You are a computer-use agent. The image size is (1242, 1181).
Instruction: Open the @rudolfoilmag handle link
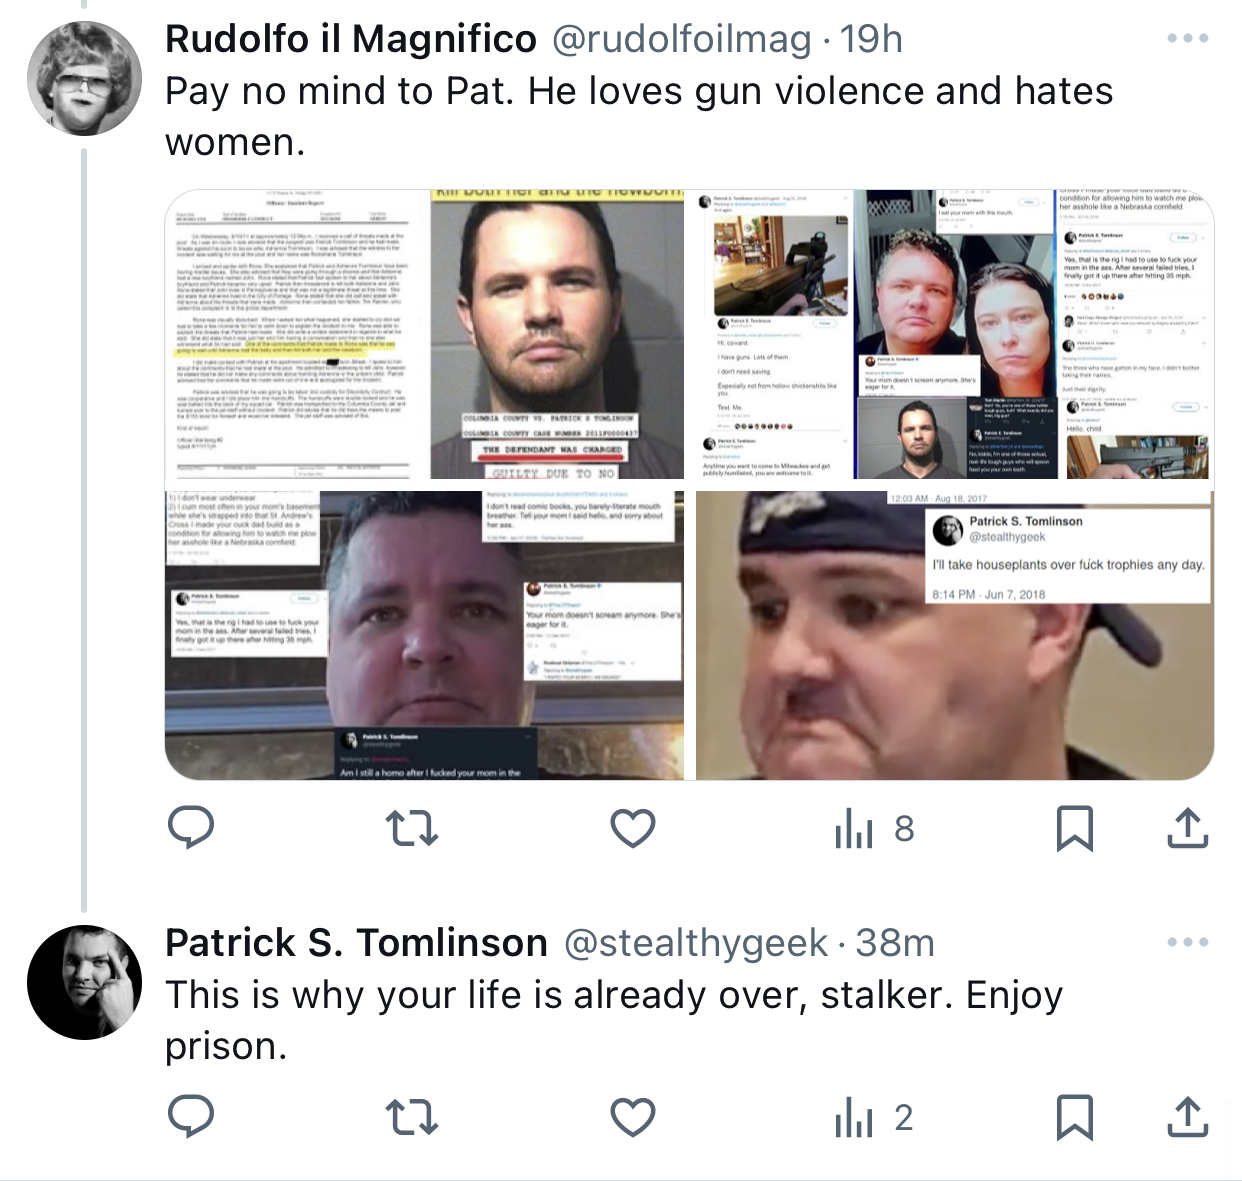[681, 39]
